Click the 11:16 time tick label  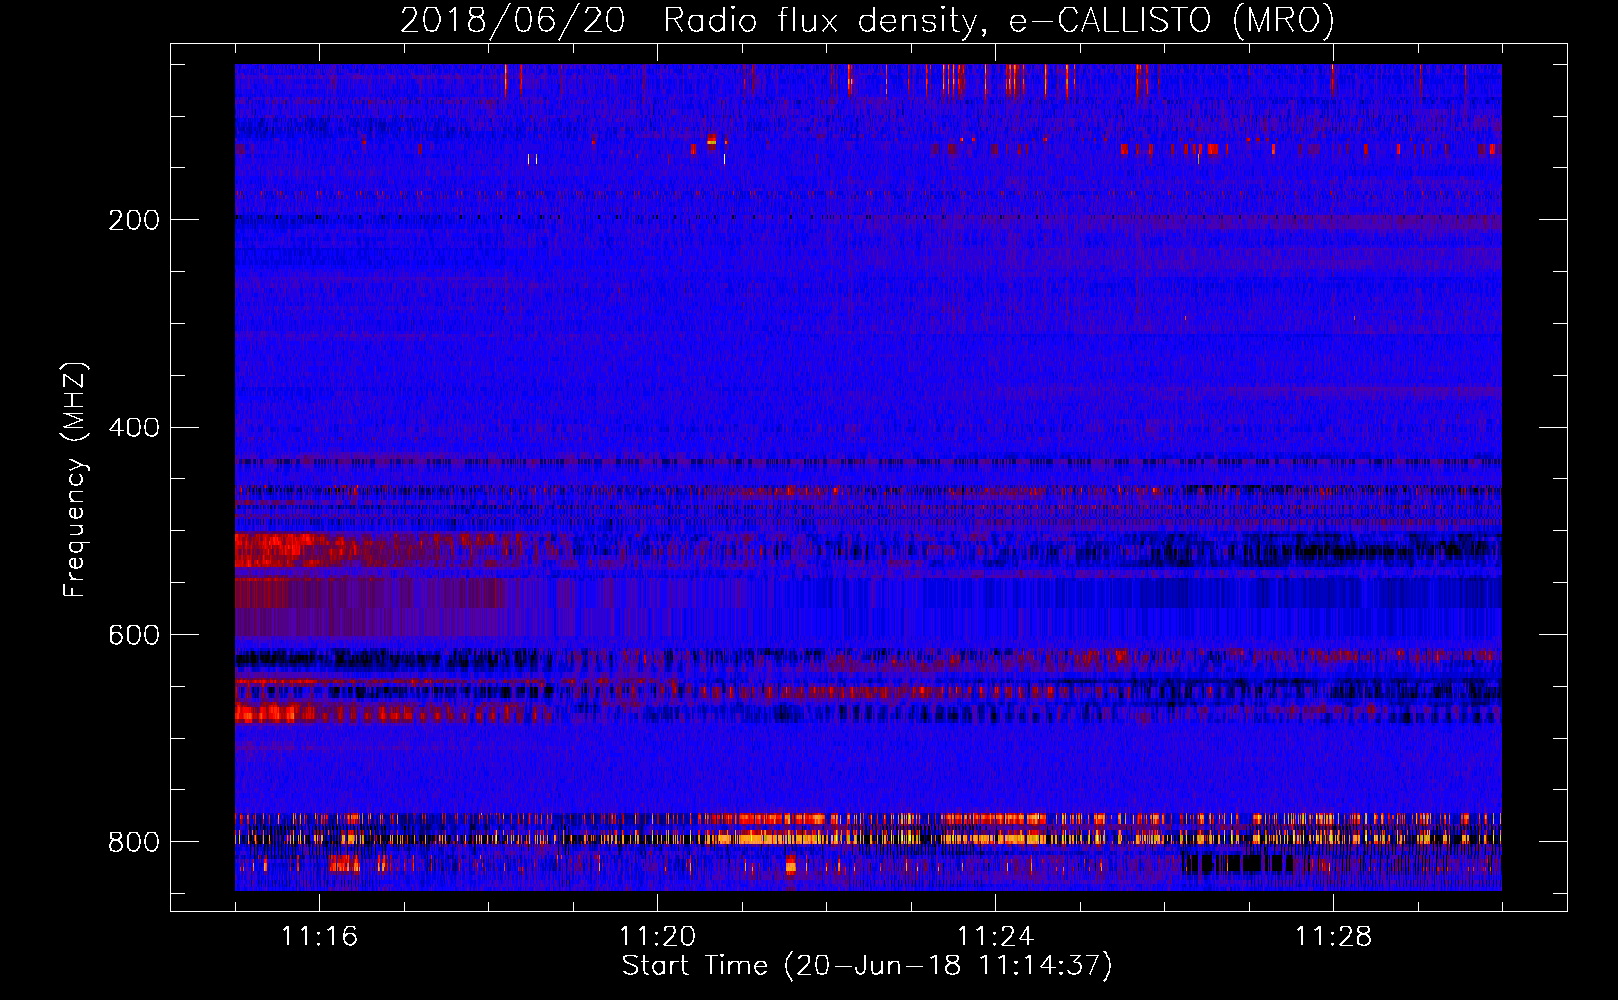pyautogui.click(x=319, y=937)
